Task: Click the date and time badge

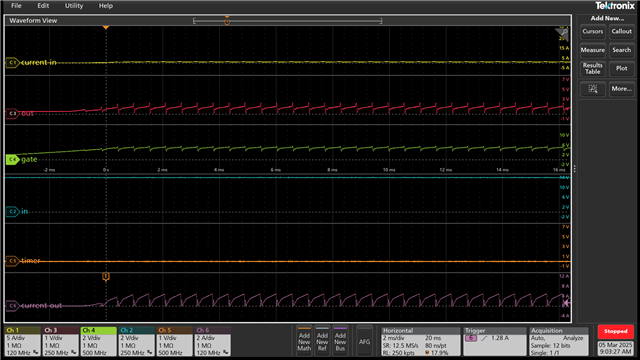Action: click(x=616, y=348)
